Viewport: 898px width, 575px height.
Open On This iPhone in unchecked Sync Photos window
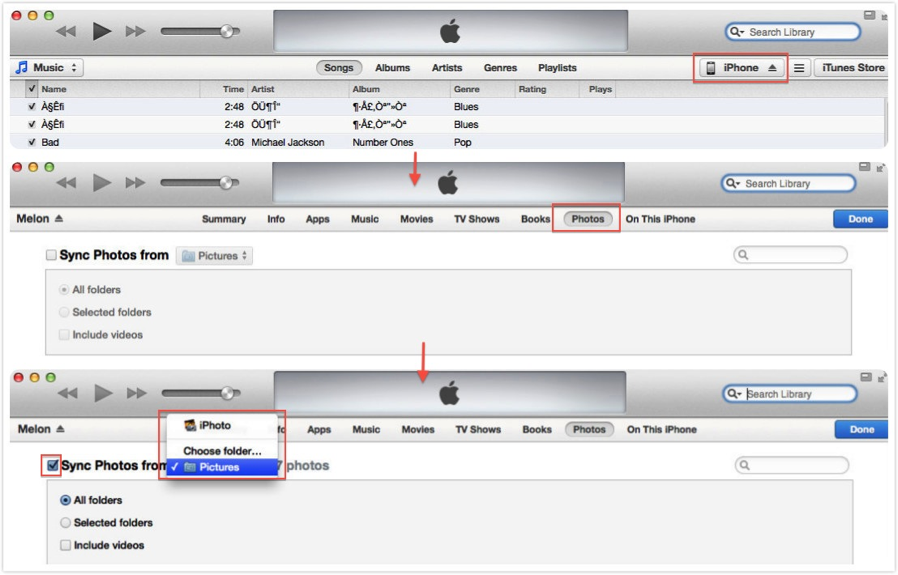tap(660, 219)
